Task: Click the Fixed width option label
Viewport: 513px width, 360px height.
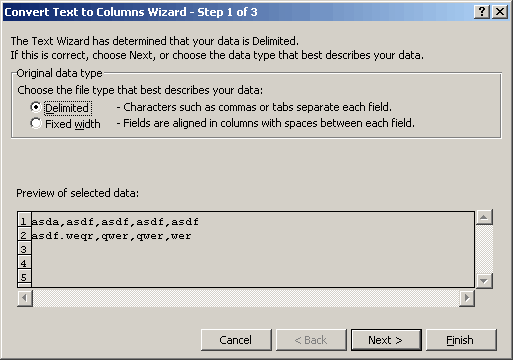Action: (73, 124)
